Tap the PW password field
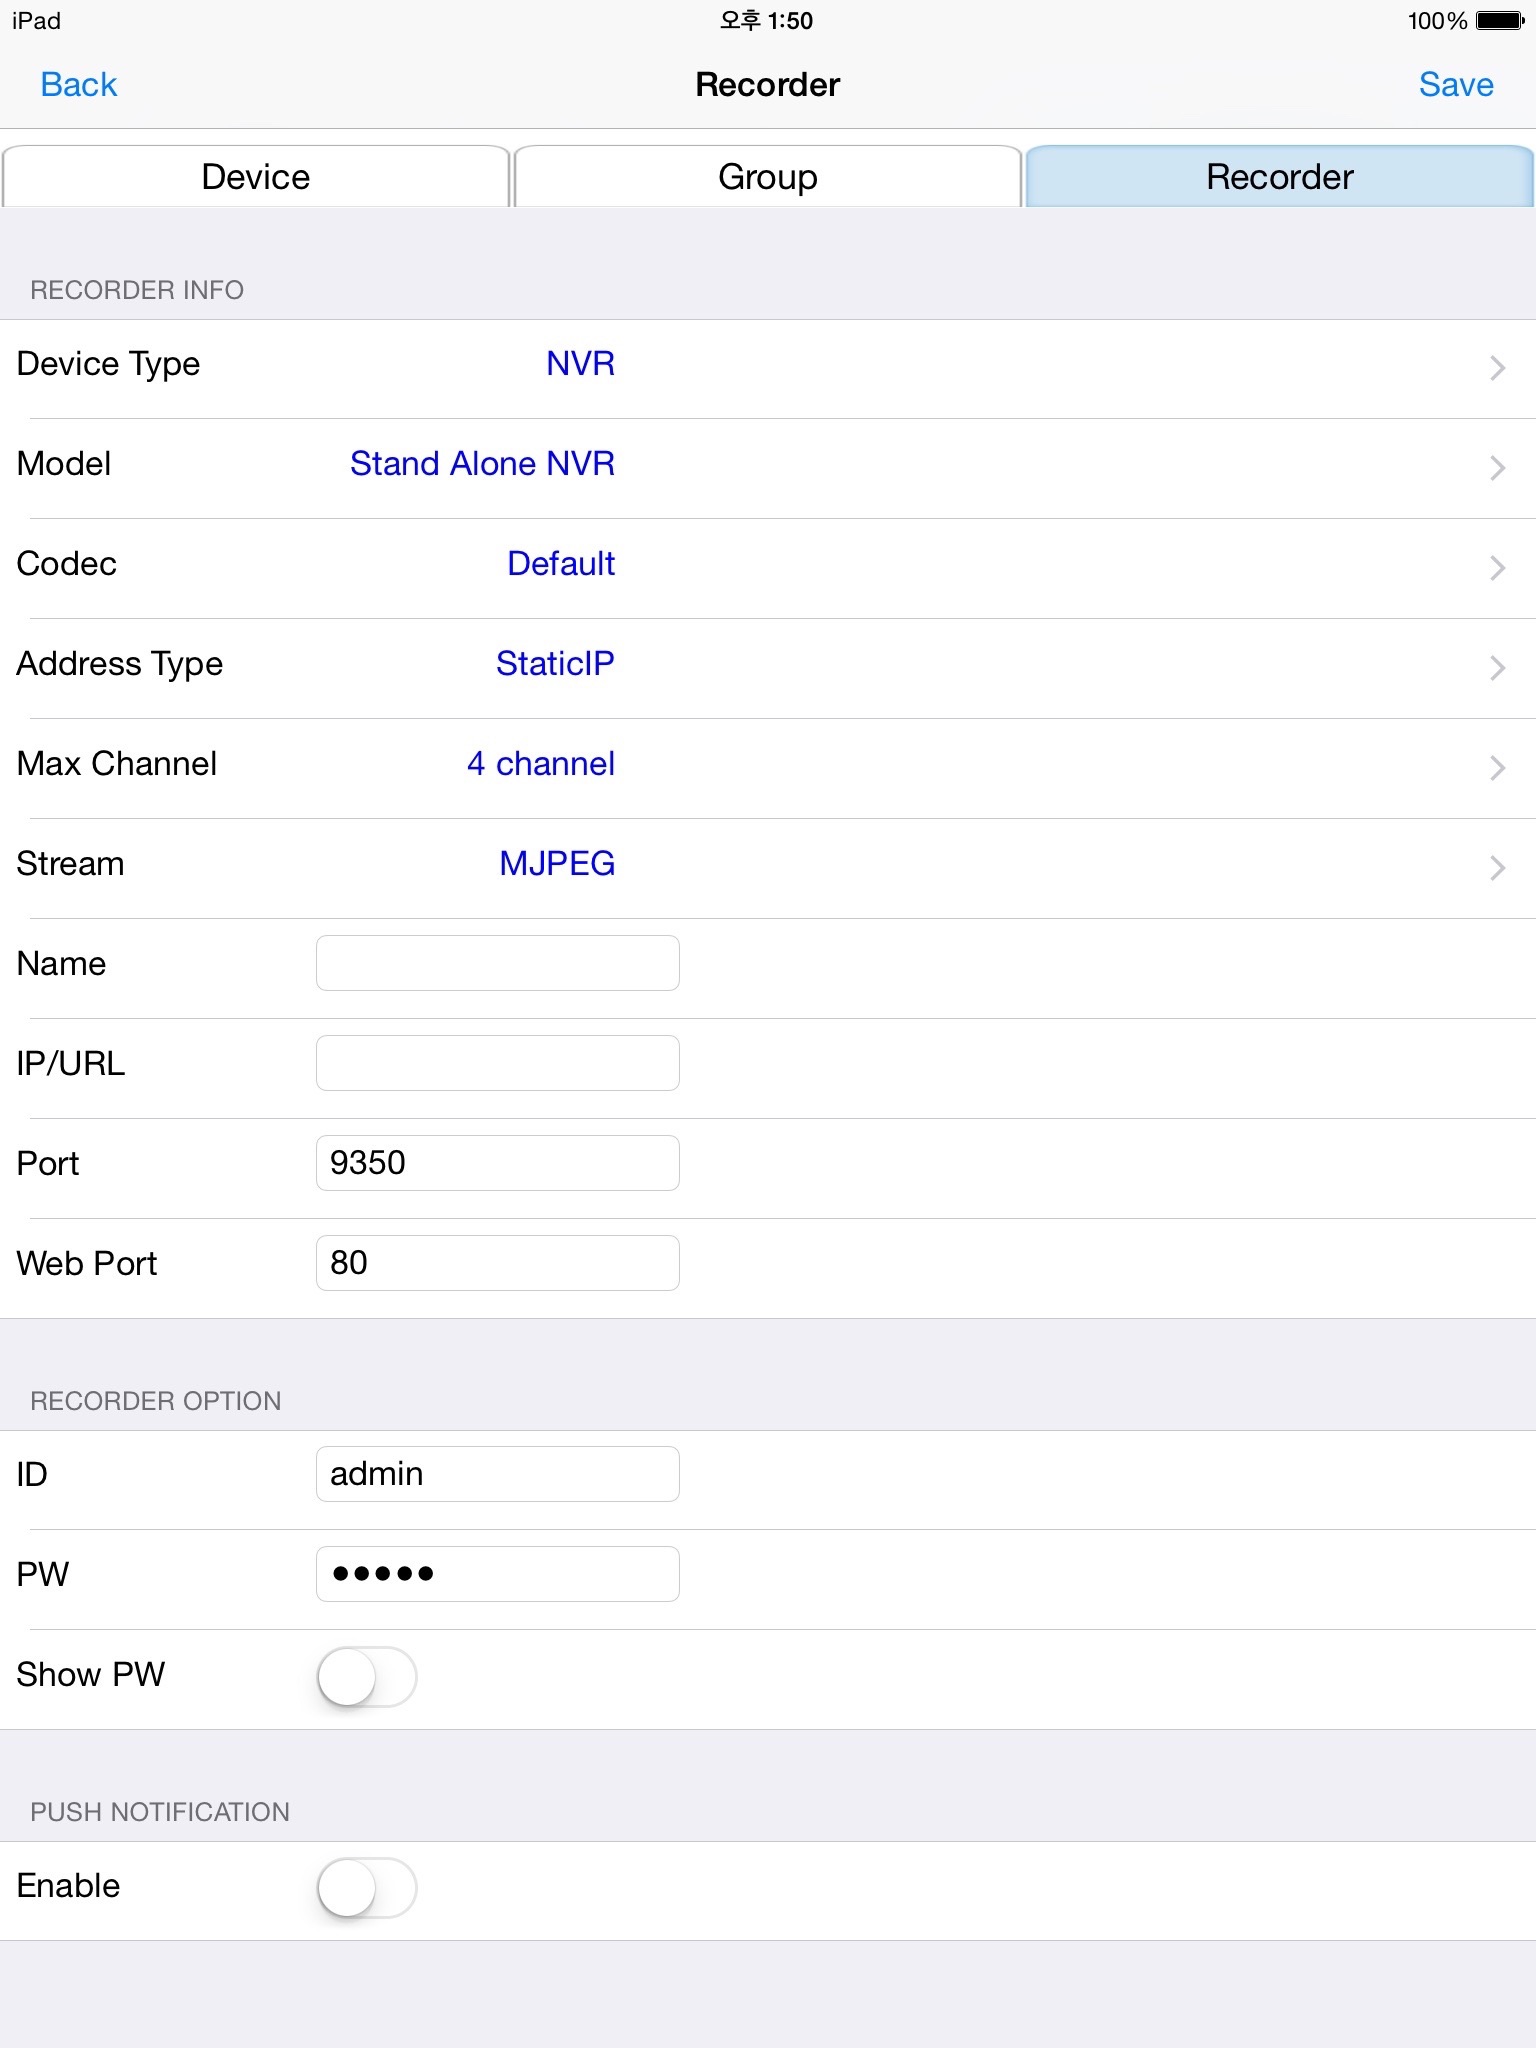The height and width of the screenshot is (2048, 1536). click(497, 1574)
